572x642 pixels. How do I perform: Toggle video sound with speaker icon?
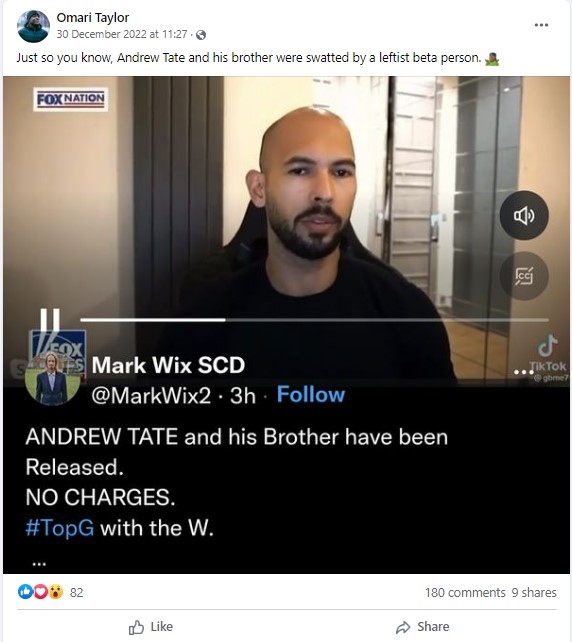(x=524, y=215)
